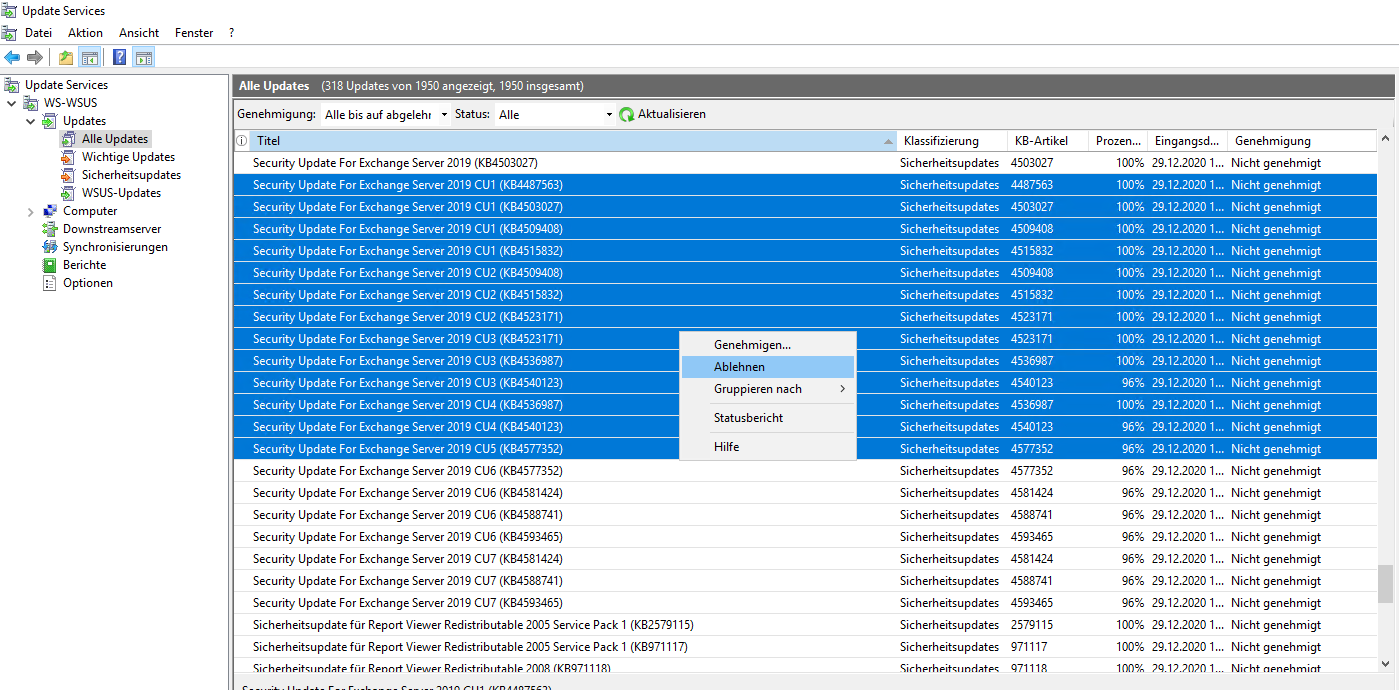Viewport: 1399px width, 690px height.
Task: Sort by the Genehmigung column header
Action: tap(1301, 141)
